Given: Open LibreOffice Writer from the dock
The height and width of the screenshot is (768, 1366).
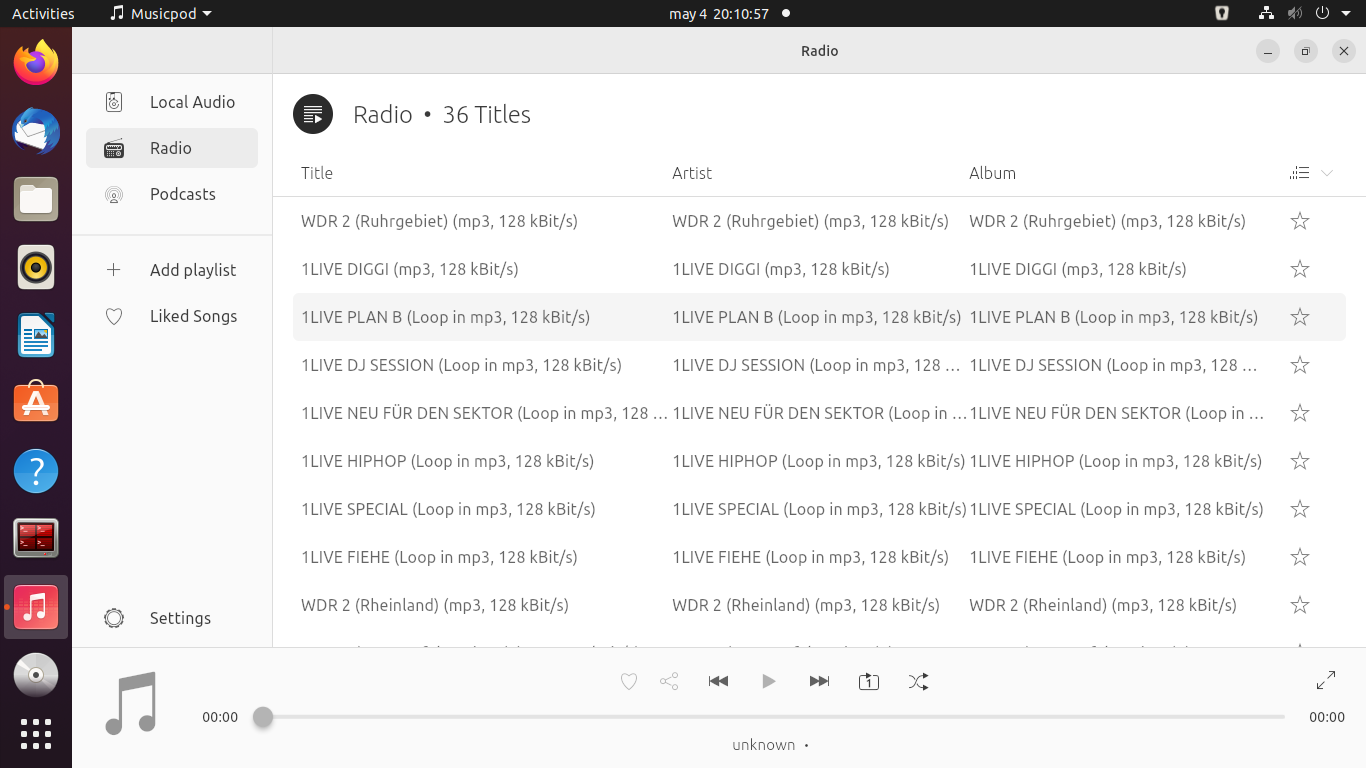Looking at the screenshot, I should click(36, 335).
